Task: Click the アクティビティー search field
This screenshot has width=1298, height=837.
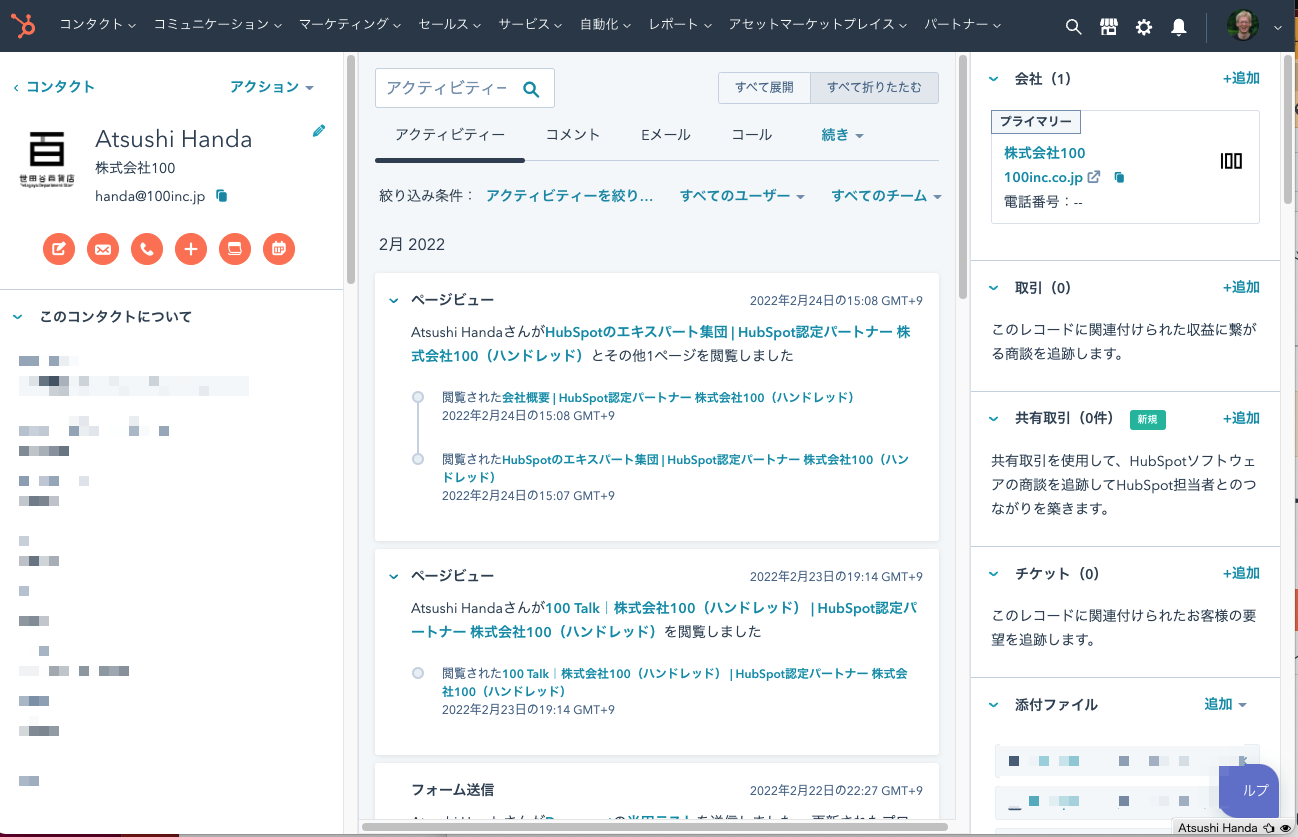Action: [x=447, y=89]
